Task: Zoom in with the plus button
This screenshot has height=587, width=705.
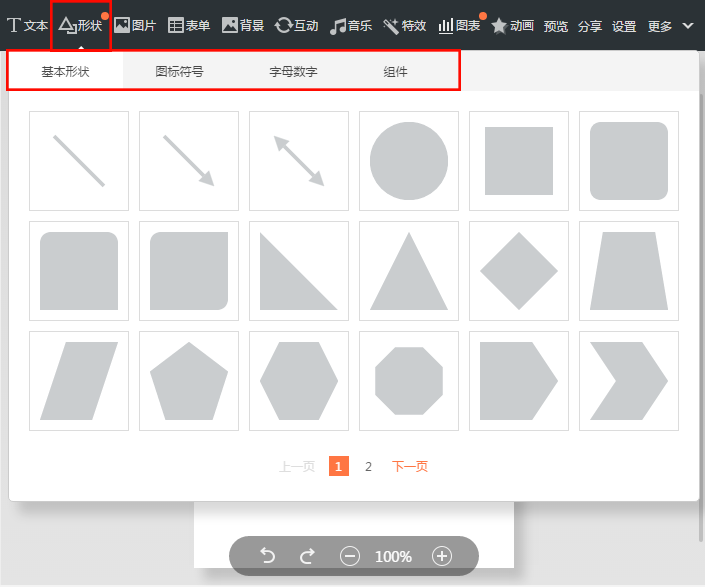Action: 442,556
